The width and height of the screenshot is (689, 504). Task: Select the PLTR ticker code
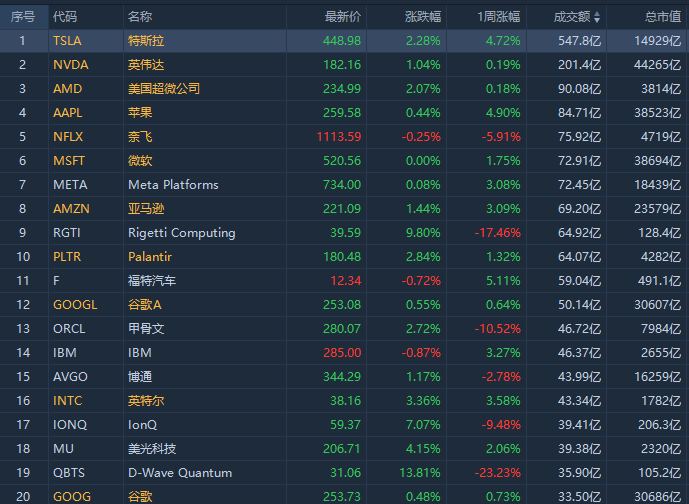[68, 257]
